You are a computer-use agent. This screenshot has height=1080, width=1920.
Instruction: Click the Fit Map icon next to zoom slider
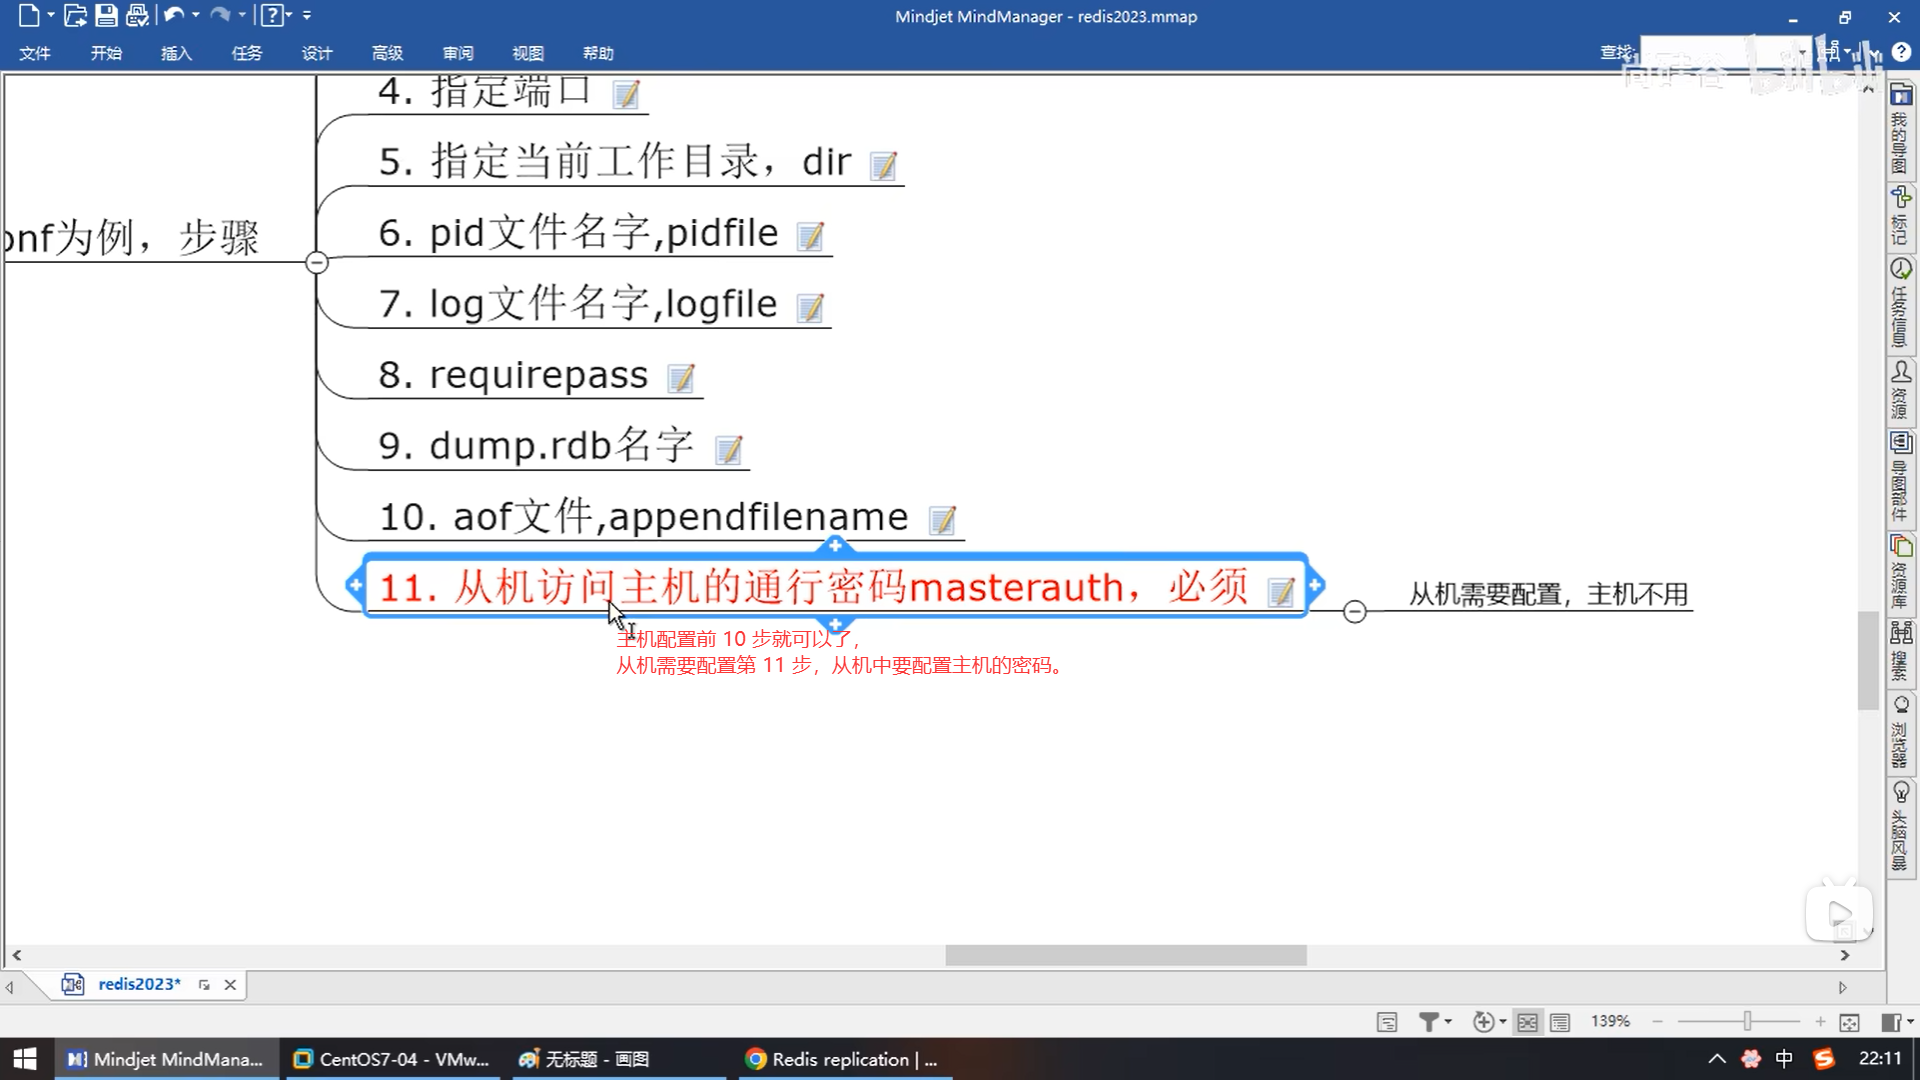[1849, 1022]
